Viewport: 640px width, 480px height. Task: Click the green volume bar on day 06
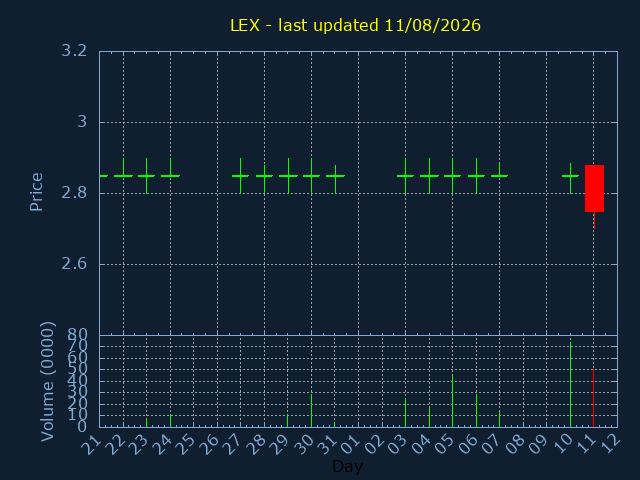[x=476, y=411]
